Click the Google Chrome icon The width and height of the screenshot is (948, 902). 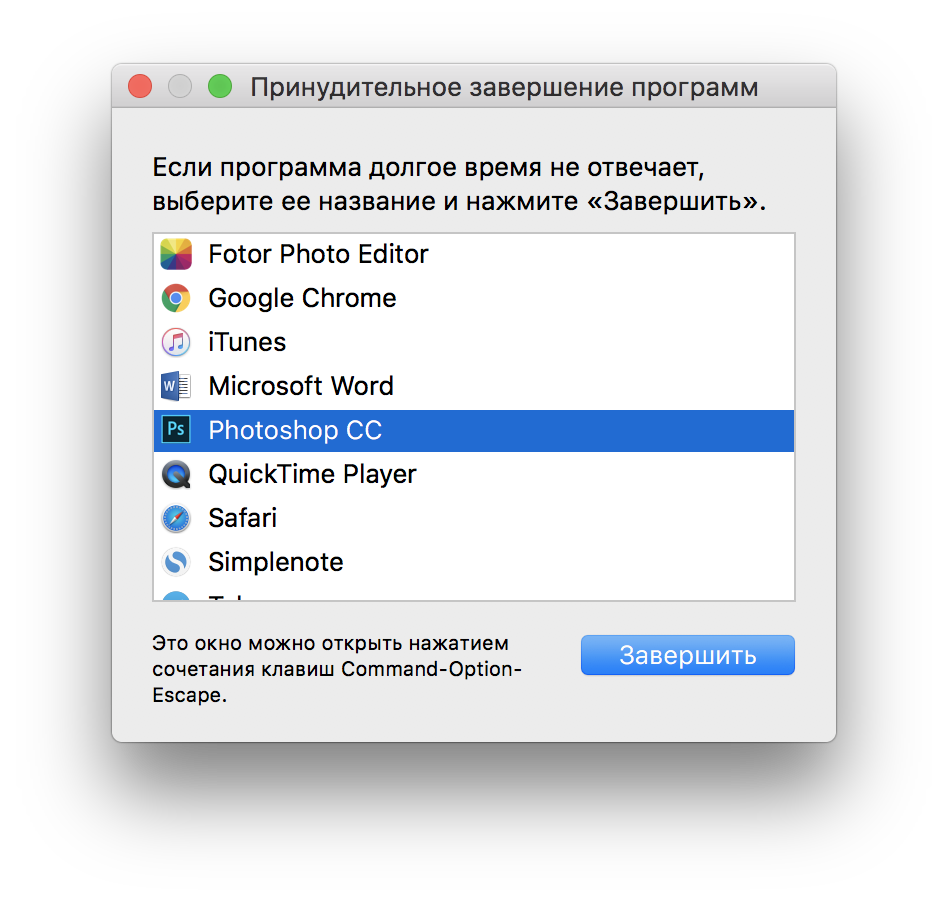click(176, 298)
